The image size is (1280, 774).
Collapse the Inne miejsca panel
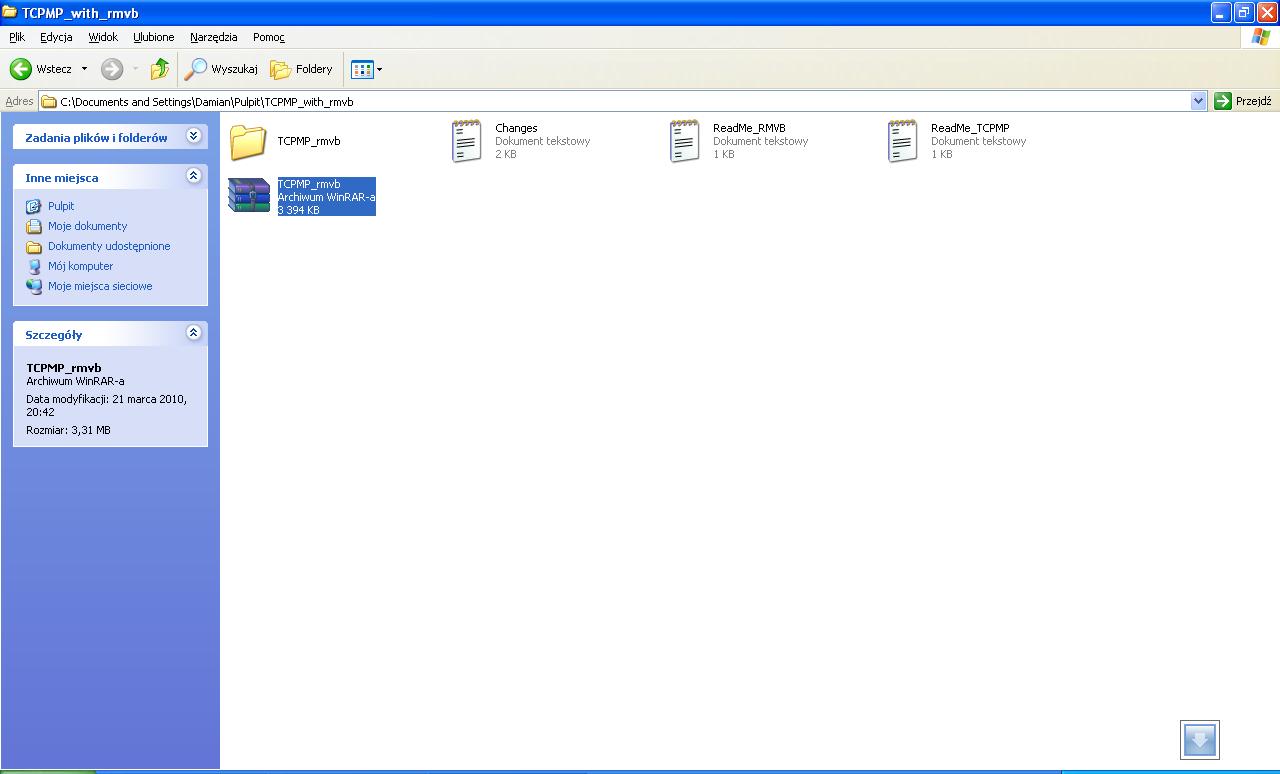coord(194,176)
